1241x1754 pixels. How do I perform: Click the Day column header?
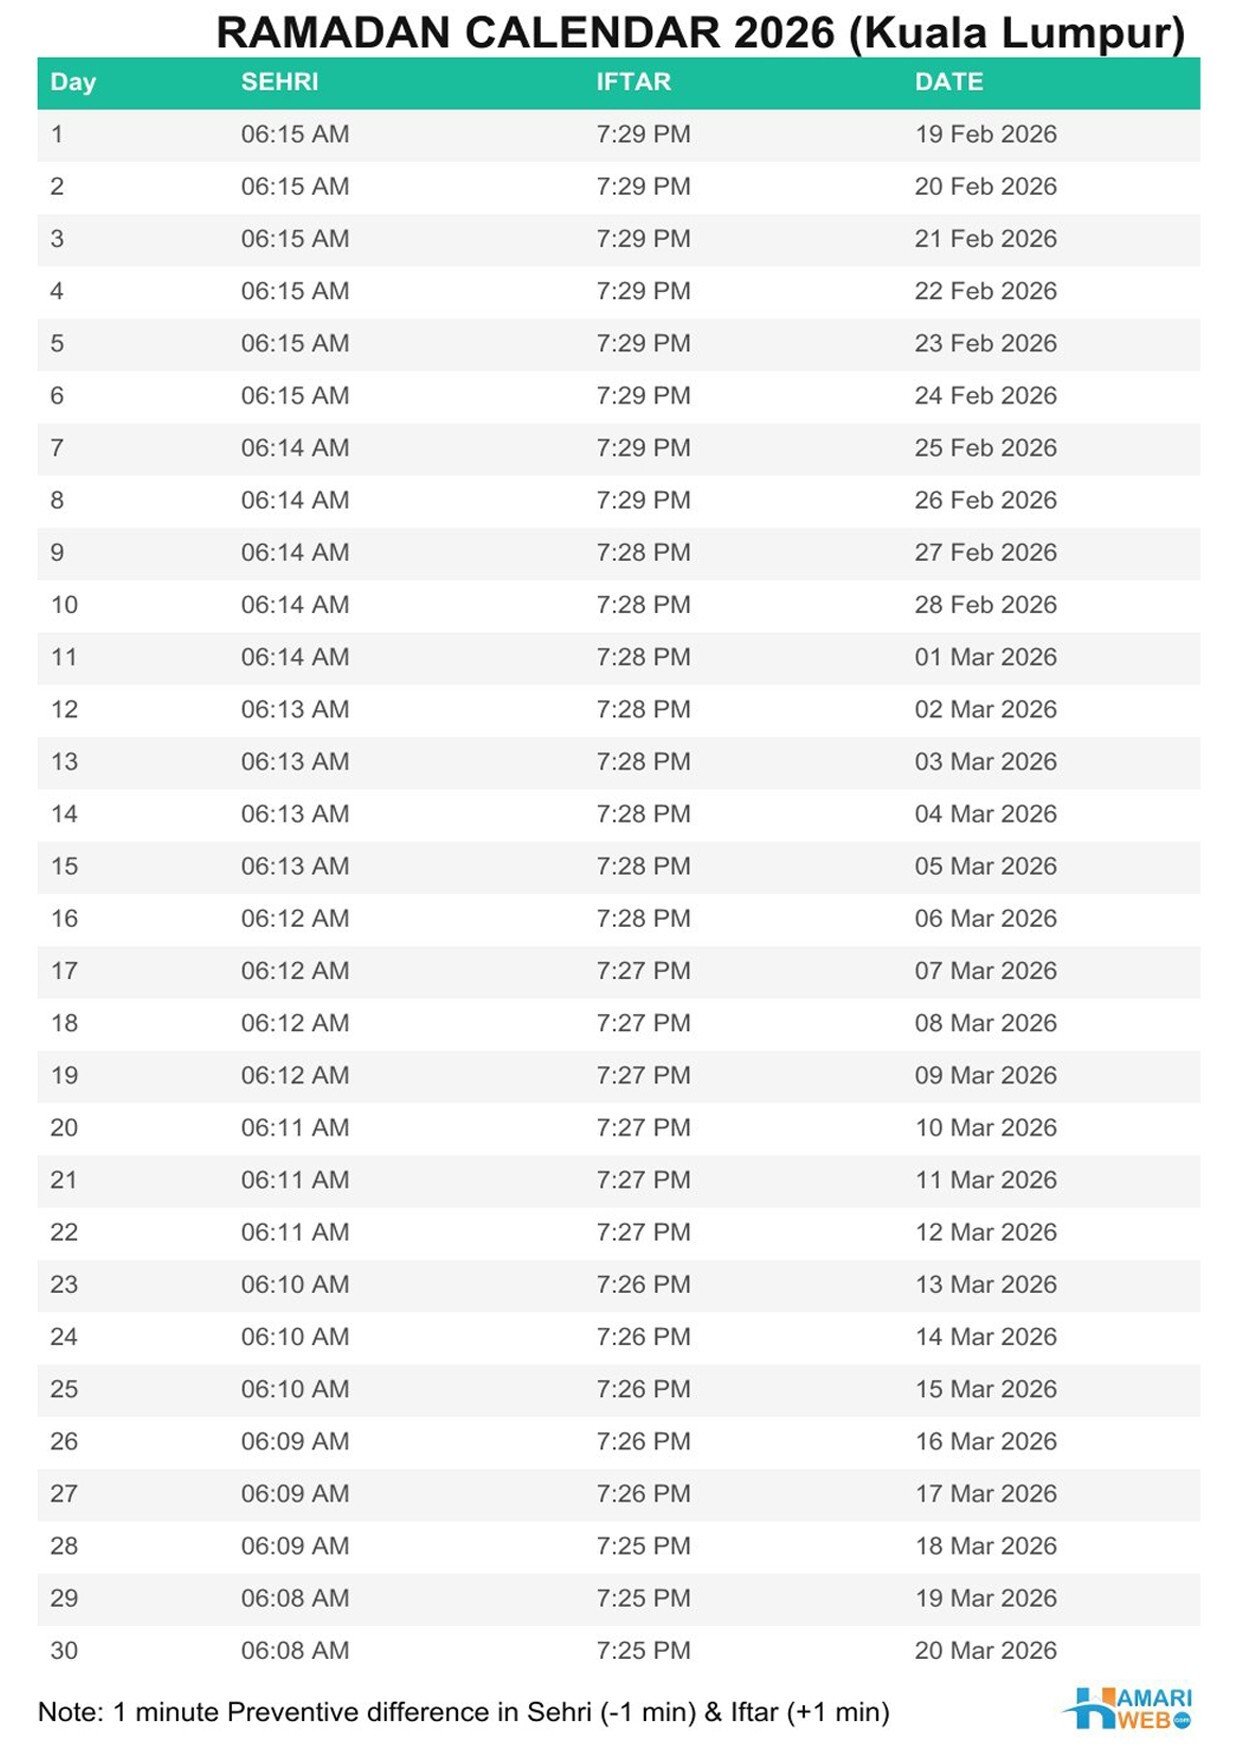click(73, 82)
